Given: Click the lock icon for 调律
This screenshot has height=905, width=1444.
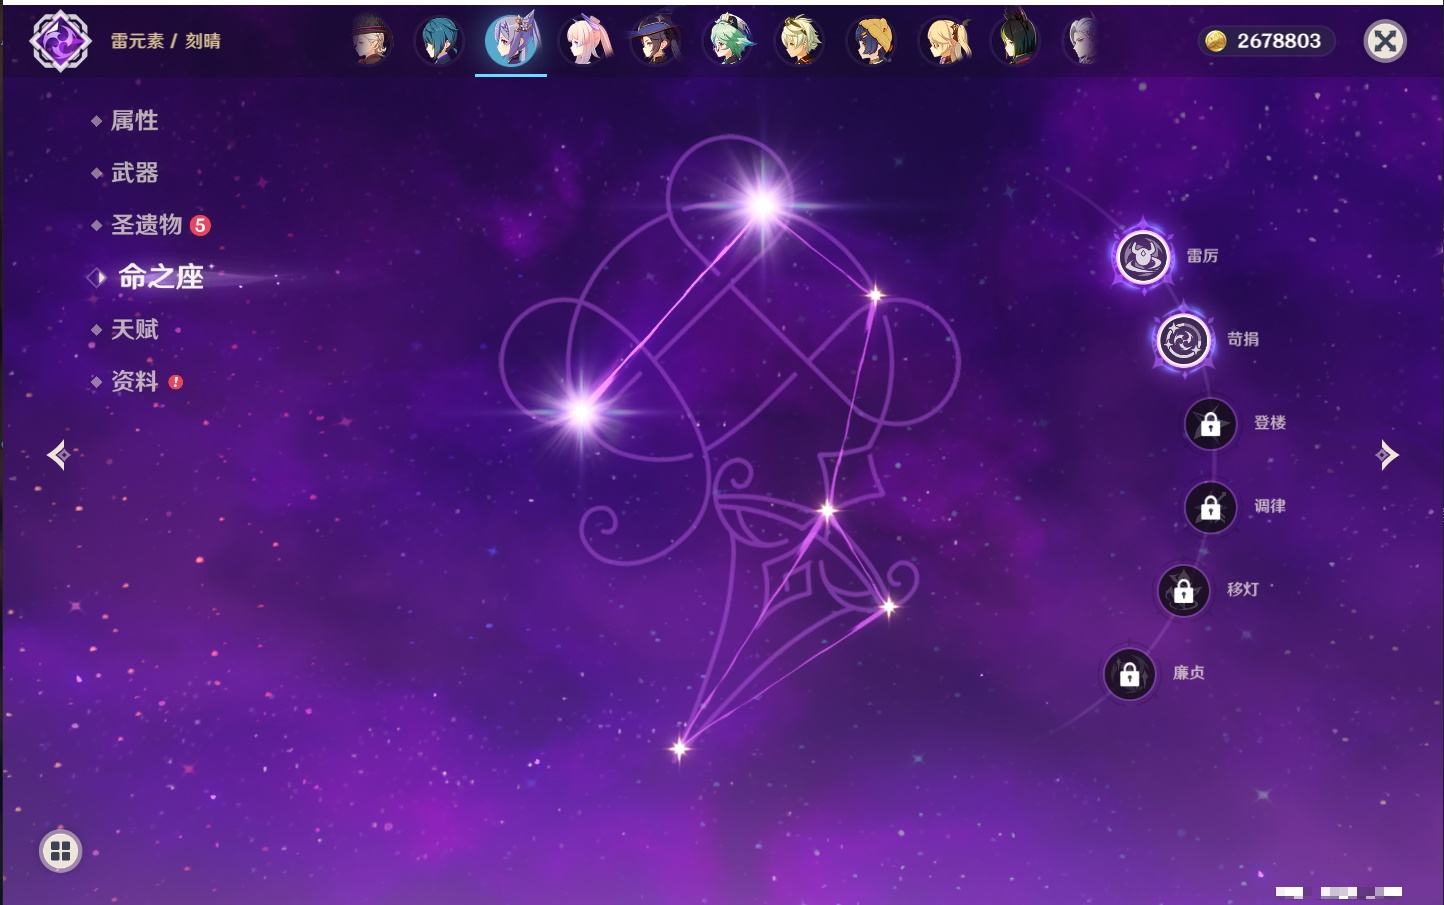Looking at the screenshot, I should click(x=1210, y=507).
